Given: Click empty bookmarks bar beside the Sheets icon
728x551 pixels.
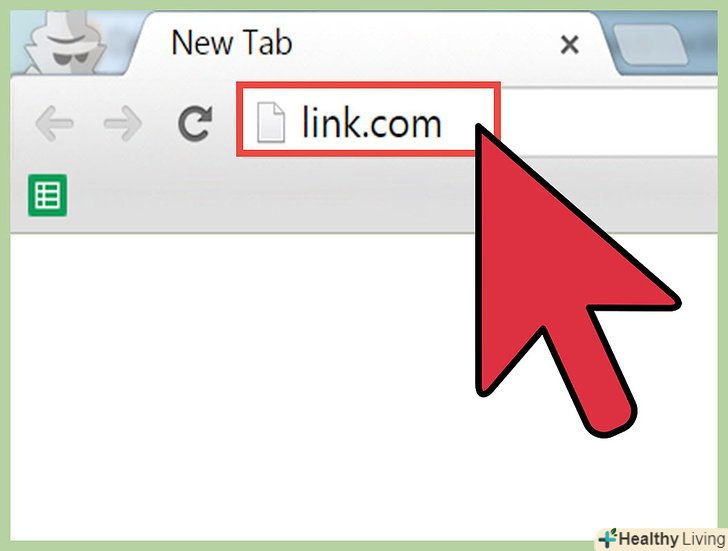Looking at the screenshot, I should tap(269, 195).
